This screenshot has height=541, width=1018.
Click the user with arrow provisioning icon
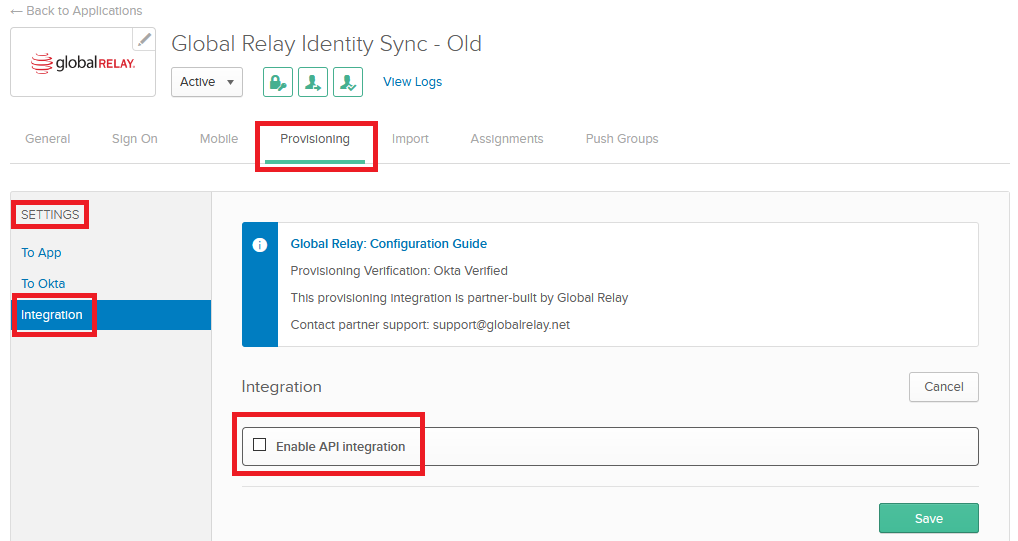click(313, 82)
